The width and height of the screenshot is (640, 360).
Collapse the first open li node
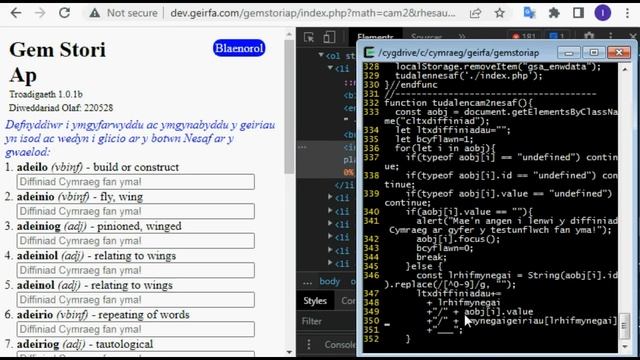(331, 68)
